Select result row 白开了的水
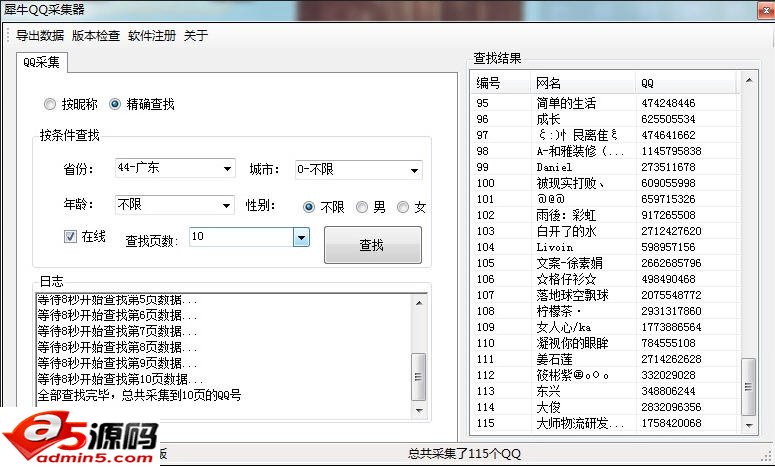This screenshot has height=467, width=775. pyautogui.click(x=605, y=231)
